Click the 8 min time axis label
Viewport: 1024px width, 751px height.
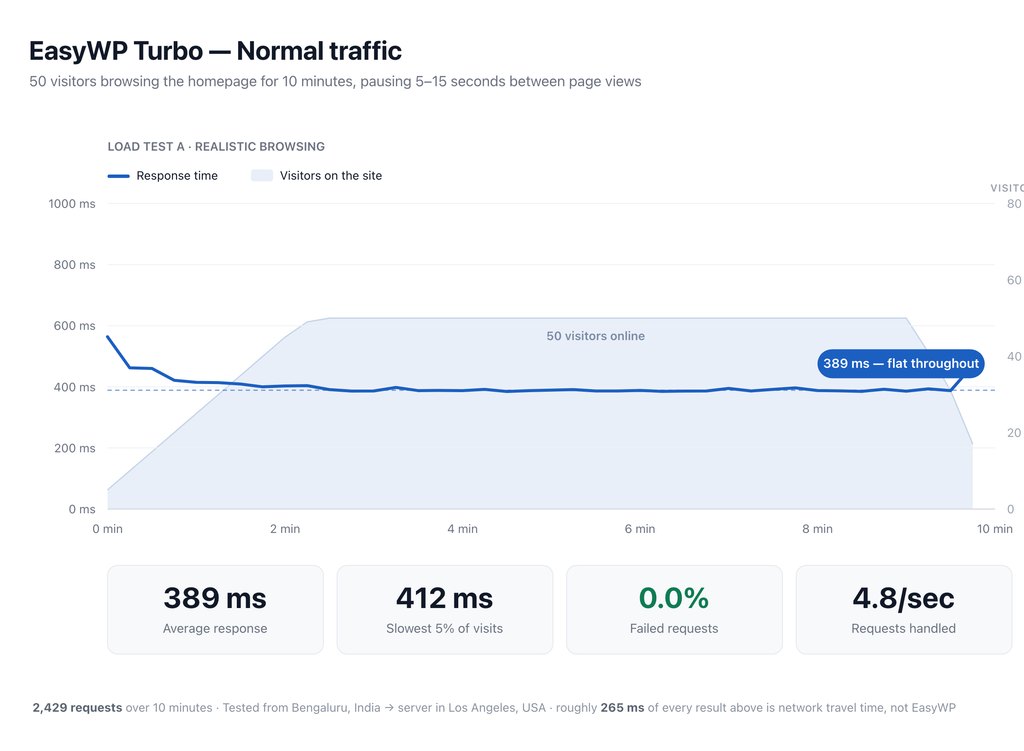coord(818,529)
